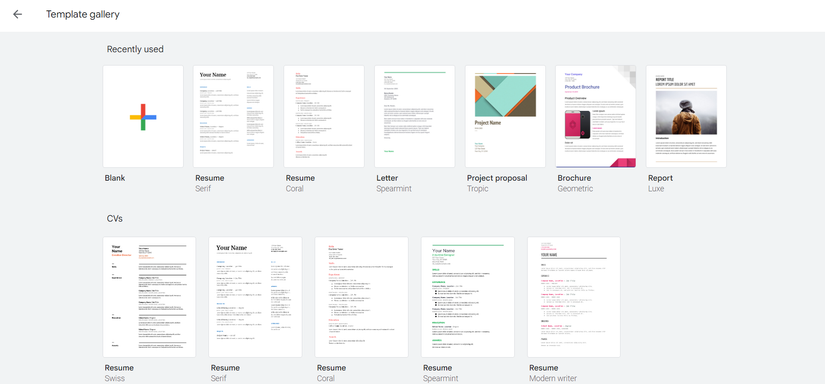Image resolution: width=825 pixels, height=384 pixels.
Task: Click the 'Brochure' label
Action: tap(574, 178)
